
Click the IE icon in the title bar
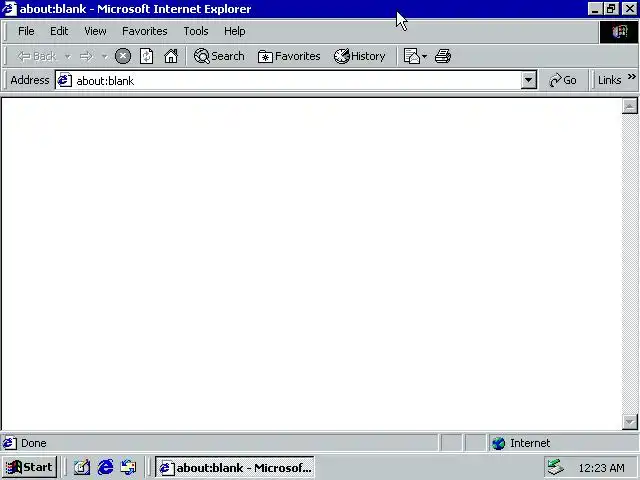(x=9, y=9)
